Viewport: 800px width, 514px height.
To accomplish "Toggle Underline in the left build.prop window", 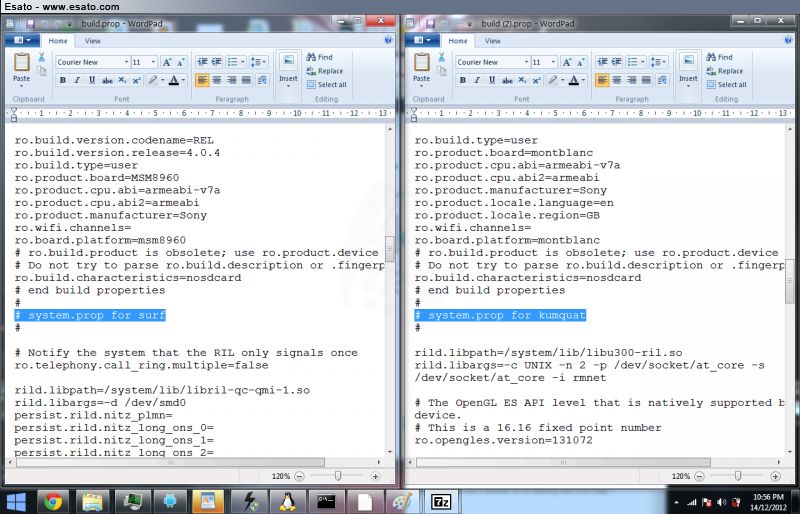I will (92, 80).
